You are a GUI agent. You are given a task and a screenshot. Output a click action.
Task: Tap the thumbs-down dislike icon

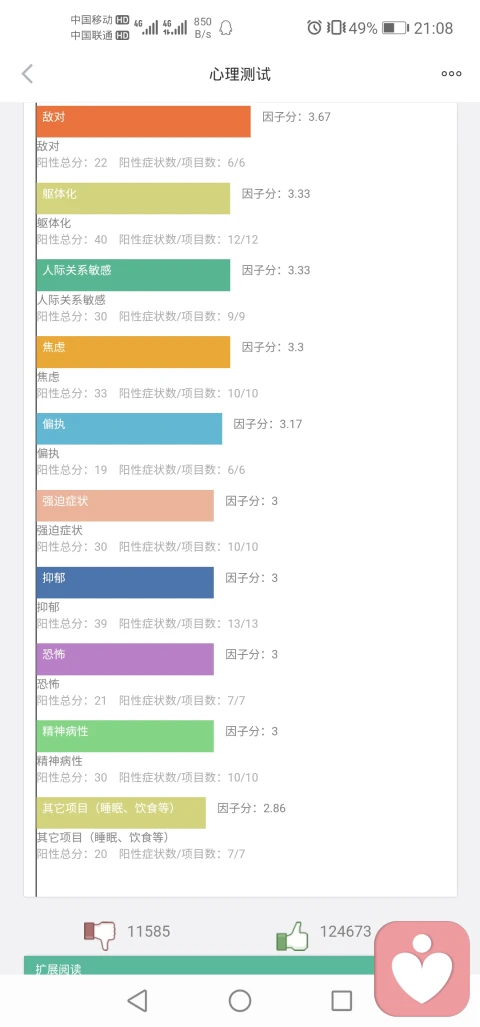click(x=100, y=935)
